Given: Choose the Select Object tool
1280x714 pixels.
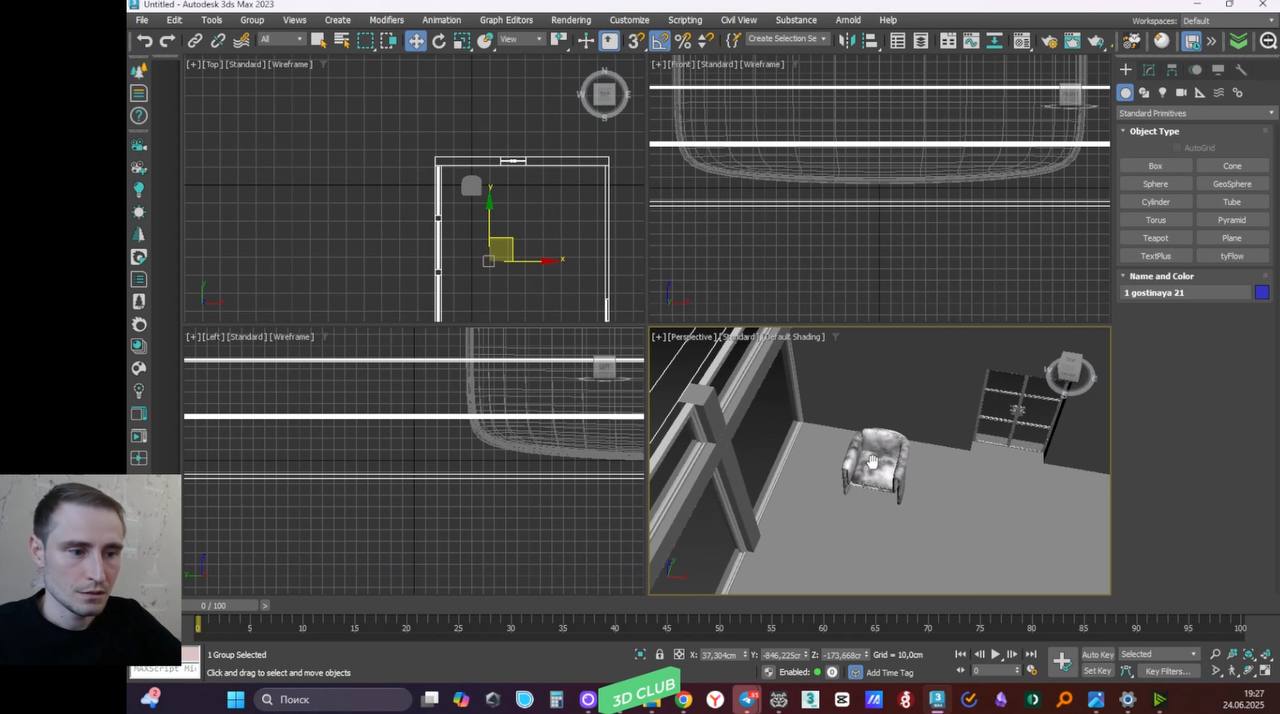Looking at the screenshot, I should pos(318,40).
